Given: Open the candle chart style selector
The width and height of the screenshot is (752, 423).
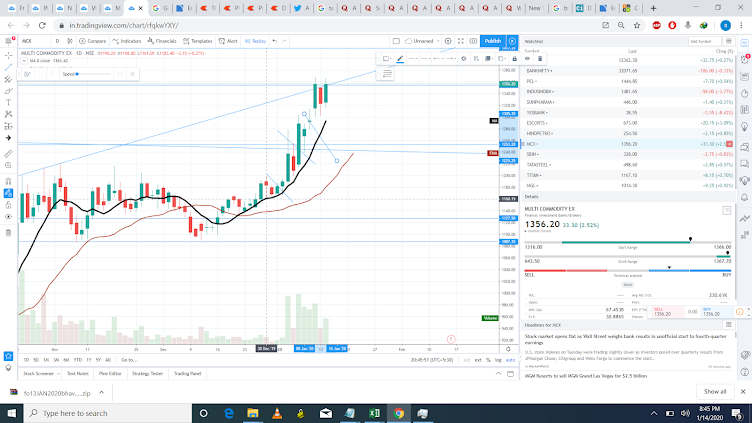Looking at the screenshot, I should coord(70,41).
